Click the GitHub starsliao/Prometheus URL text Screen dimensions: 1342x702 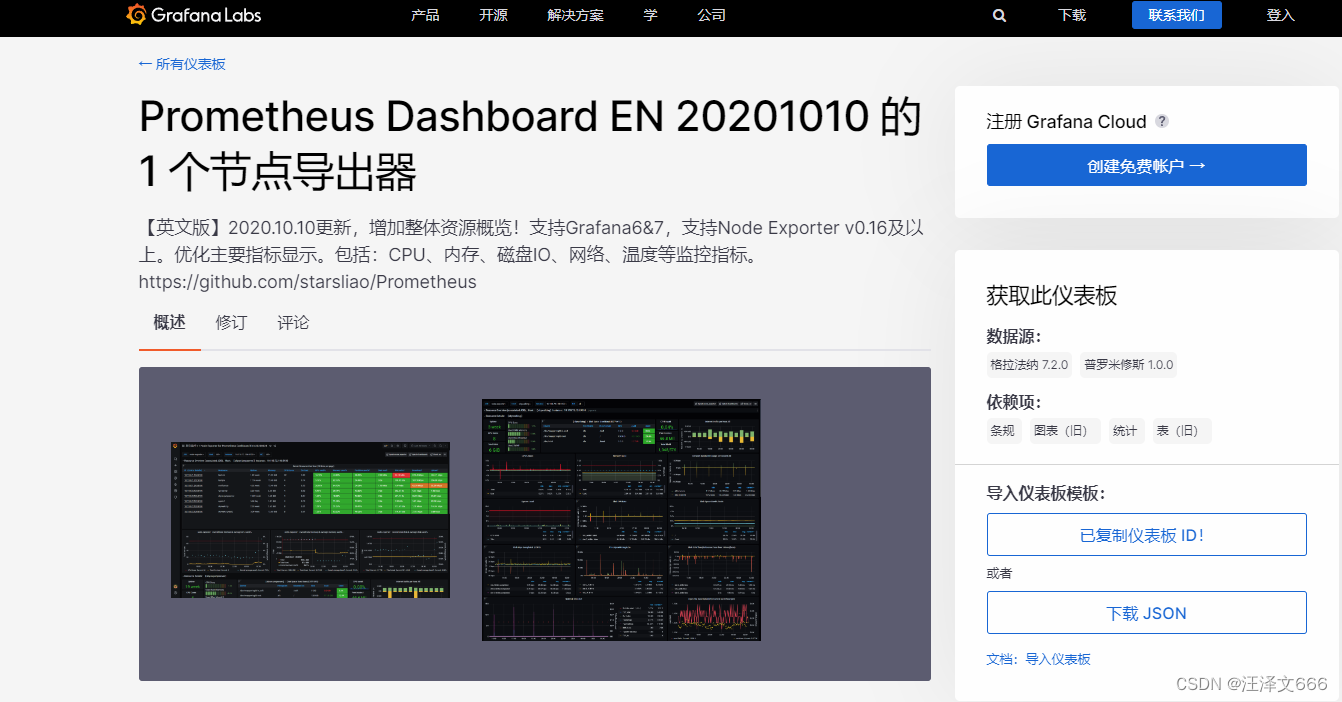[308, 282]
